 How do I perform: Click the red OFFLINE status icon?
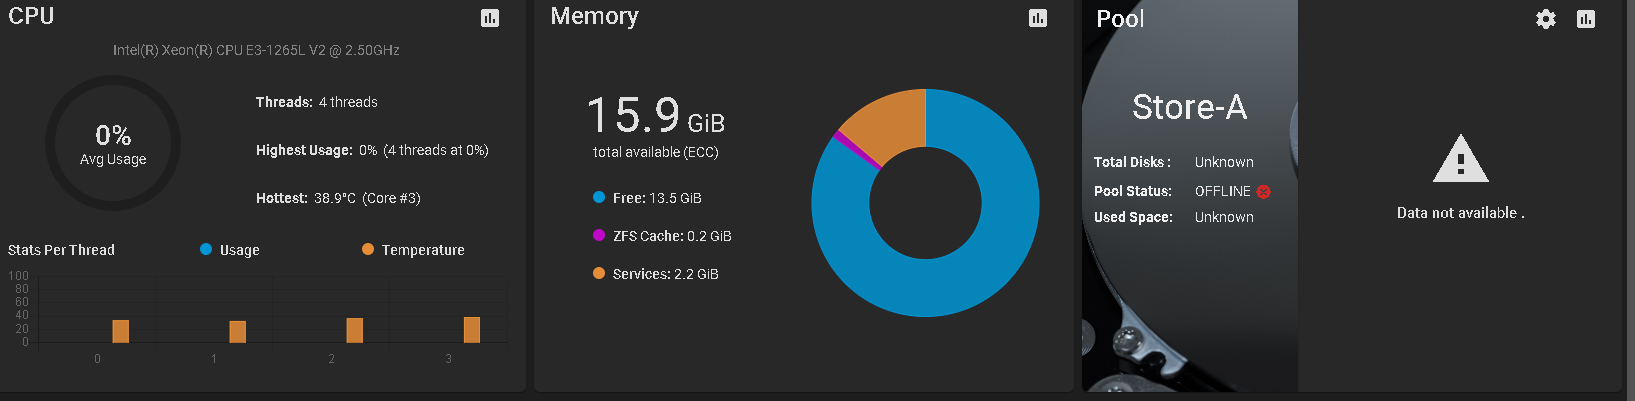coord(1264,192)
